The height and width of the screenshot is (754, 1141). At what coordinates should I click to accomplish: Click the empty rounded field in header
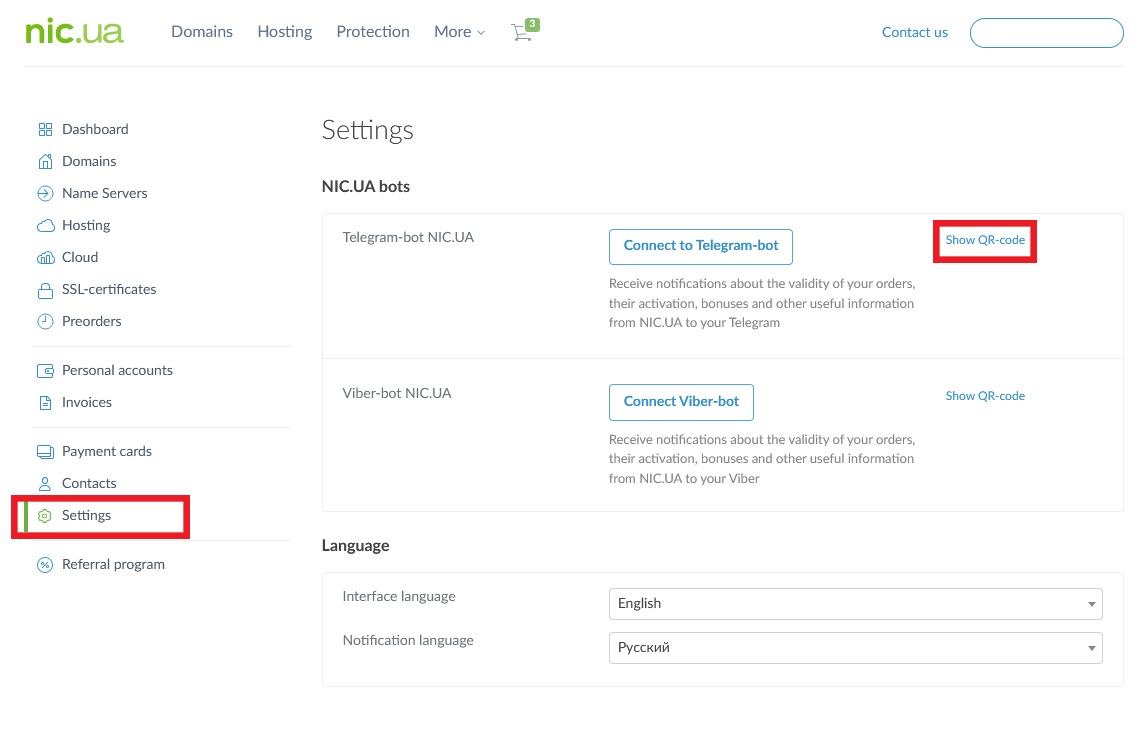point(1046,32)
